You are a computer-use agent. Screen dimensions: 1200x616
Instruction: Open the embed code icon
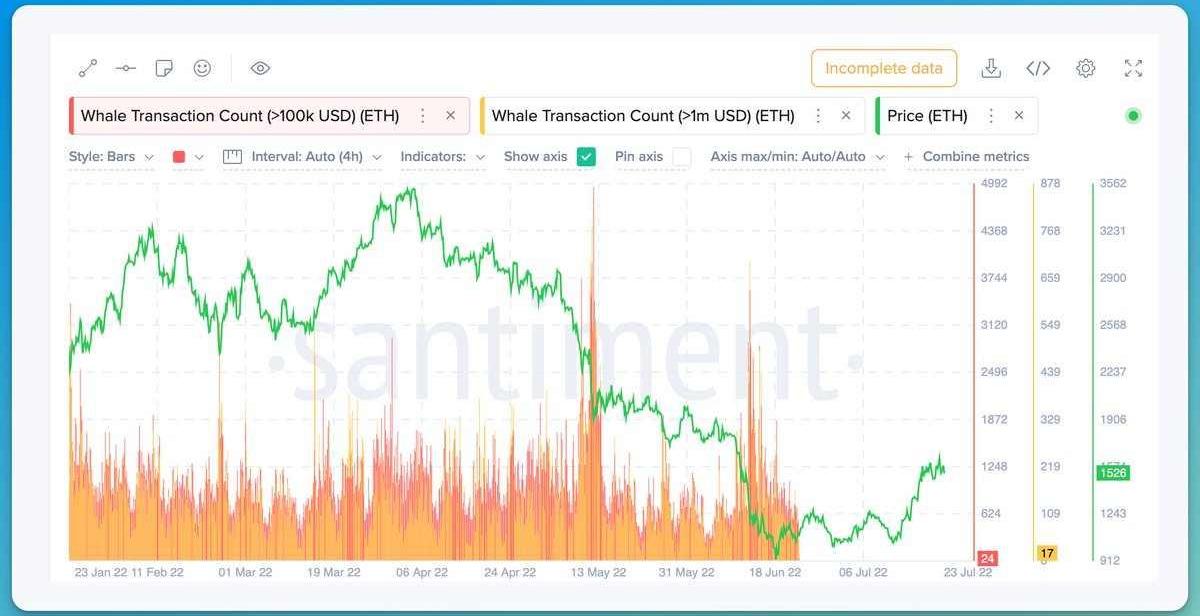(x=1038, y=68)
